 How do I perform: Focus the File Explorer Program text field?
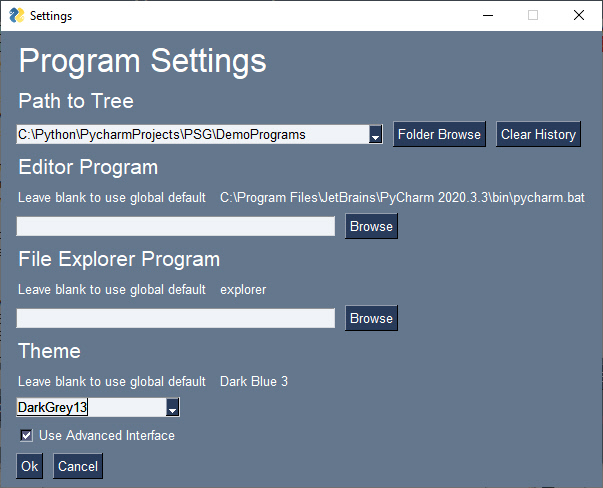[175, 319]
